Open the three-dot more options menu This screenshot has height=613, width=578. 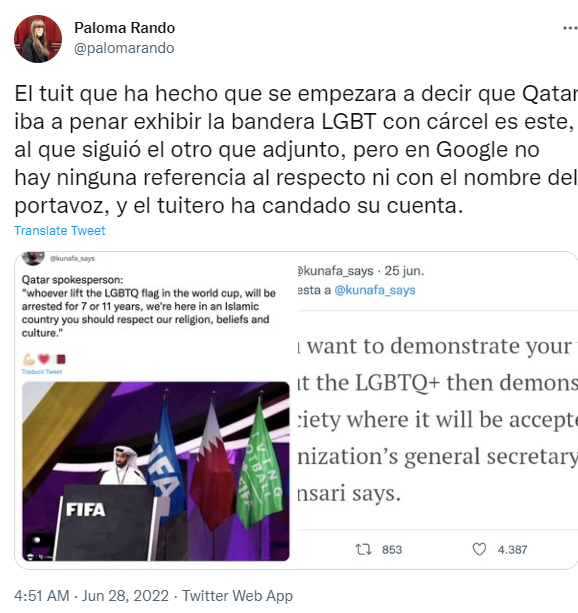[570, 28]
